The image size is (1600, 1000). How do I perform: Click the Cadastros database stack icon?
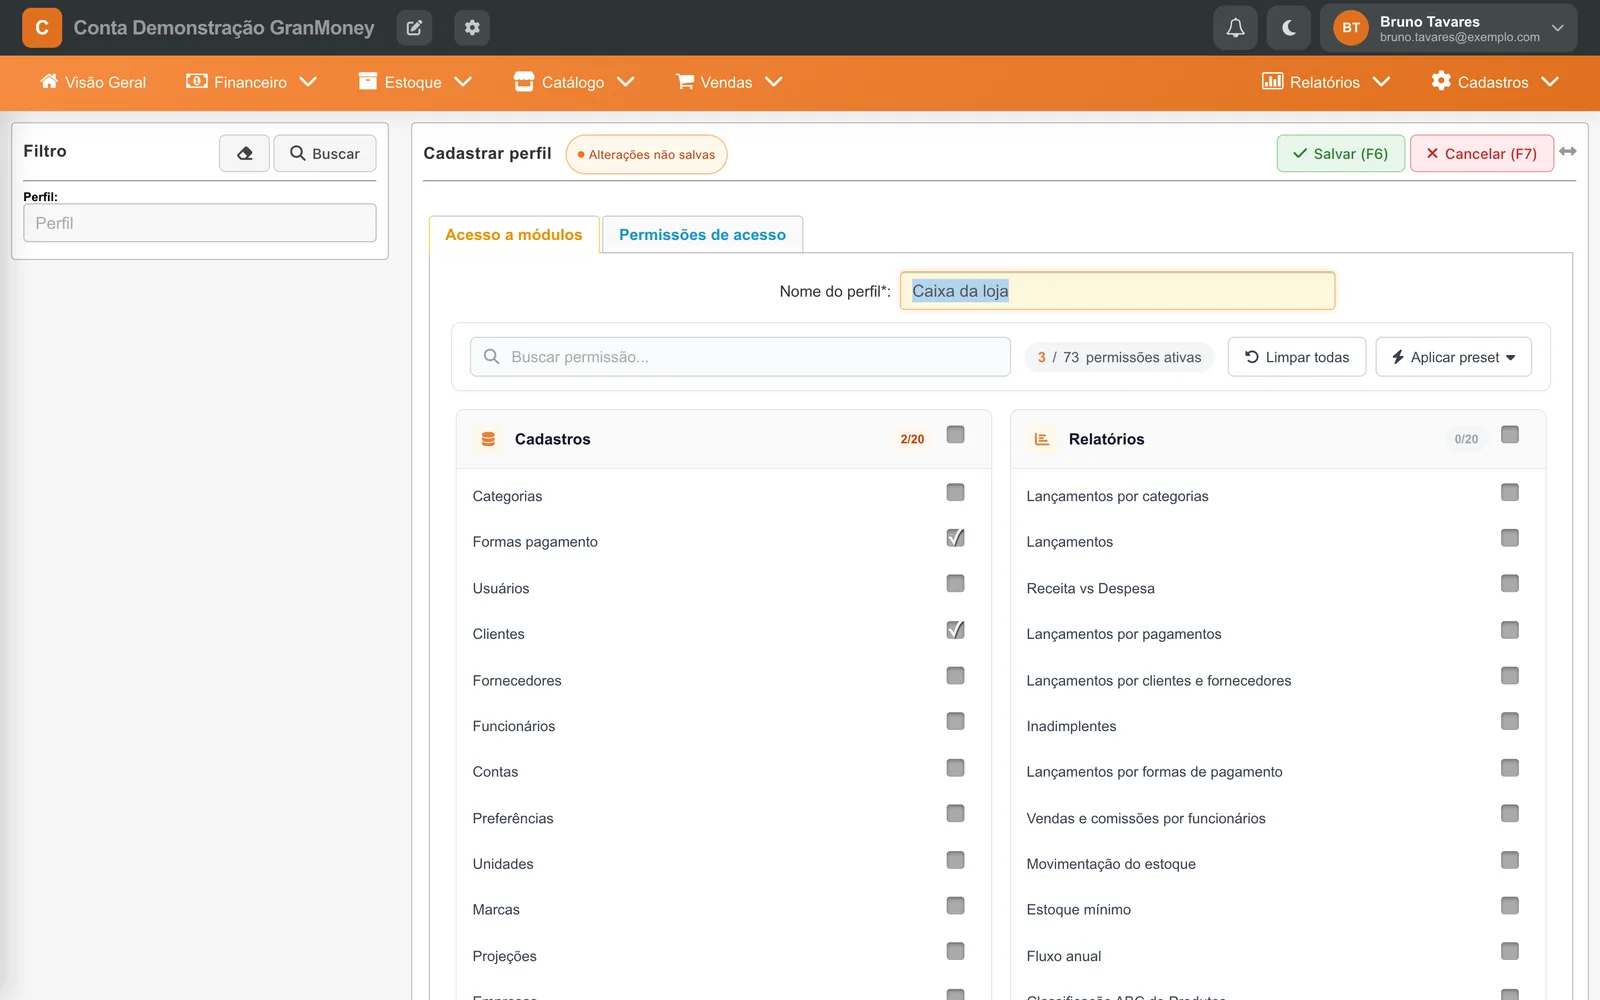pos(488,439)
